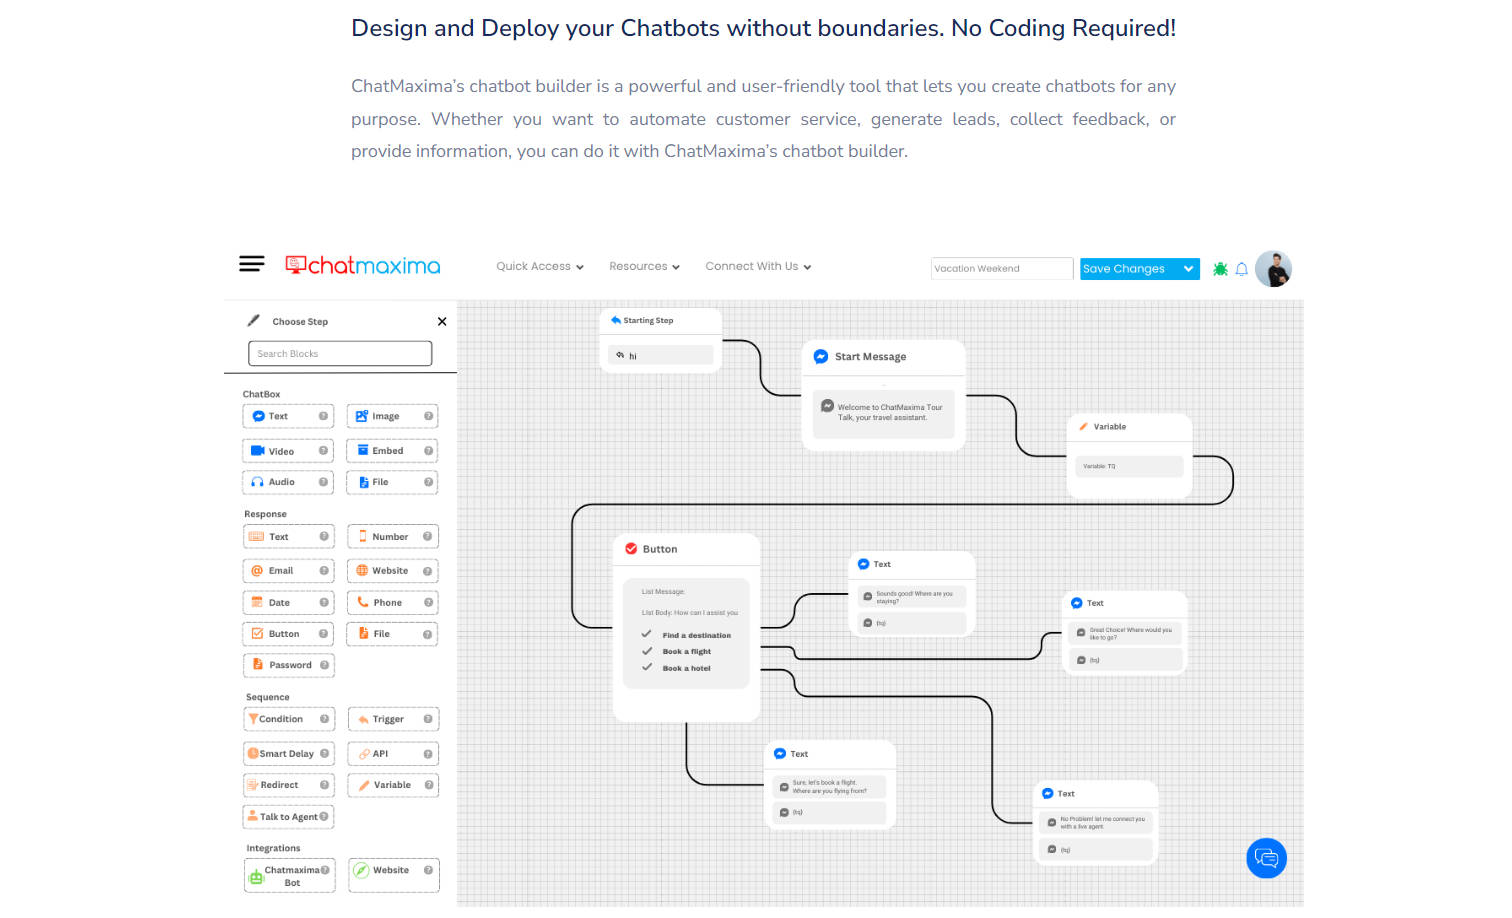
Task: Add an Embed block
Action: tap(392, 451)
